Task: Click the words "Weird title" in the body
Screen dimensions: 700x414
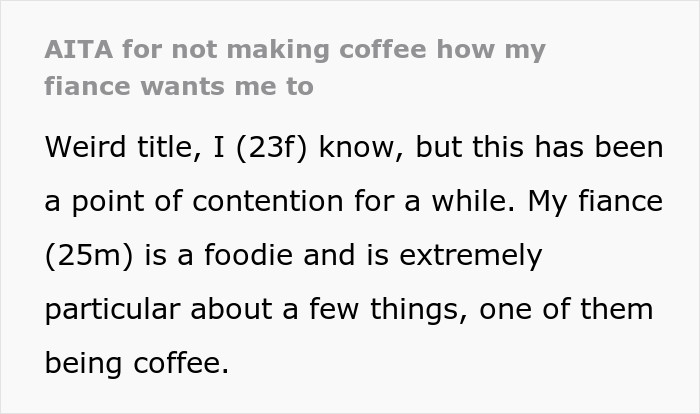Action: click(112, 148)
